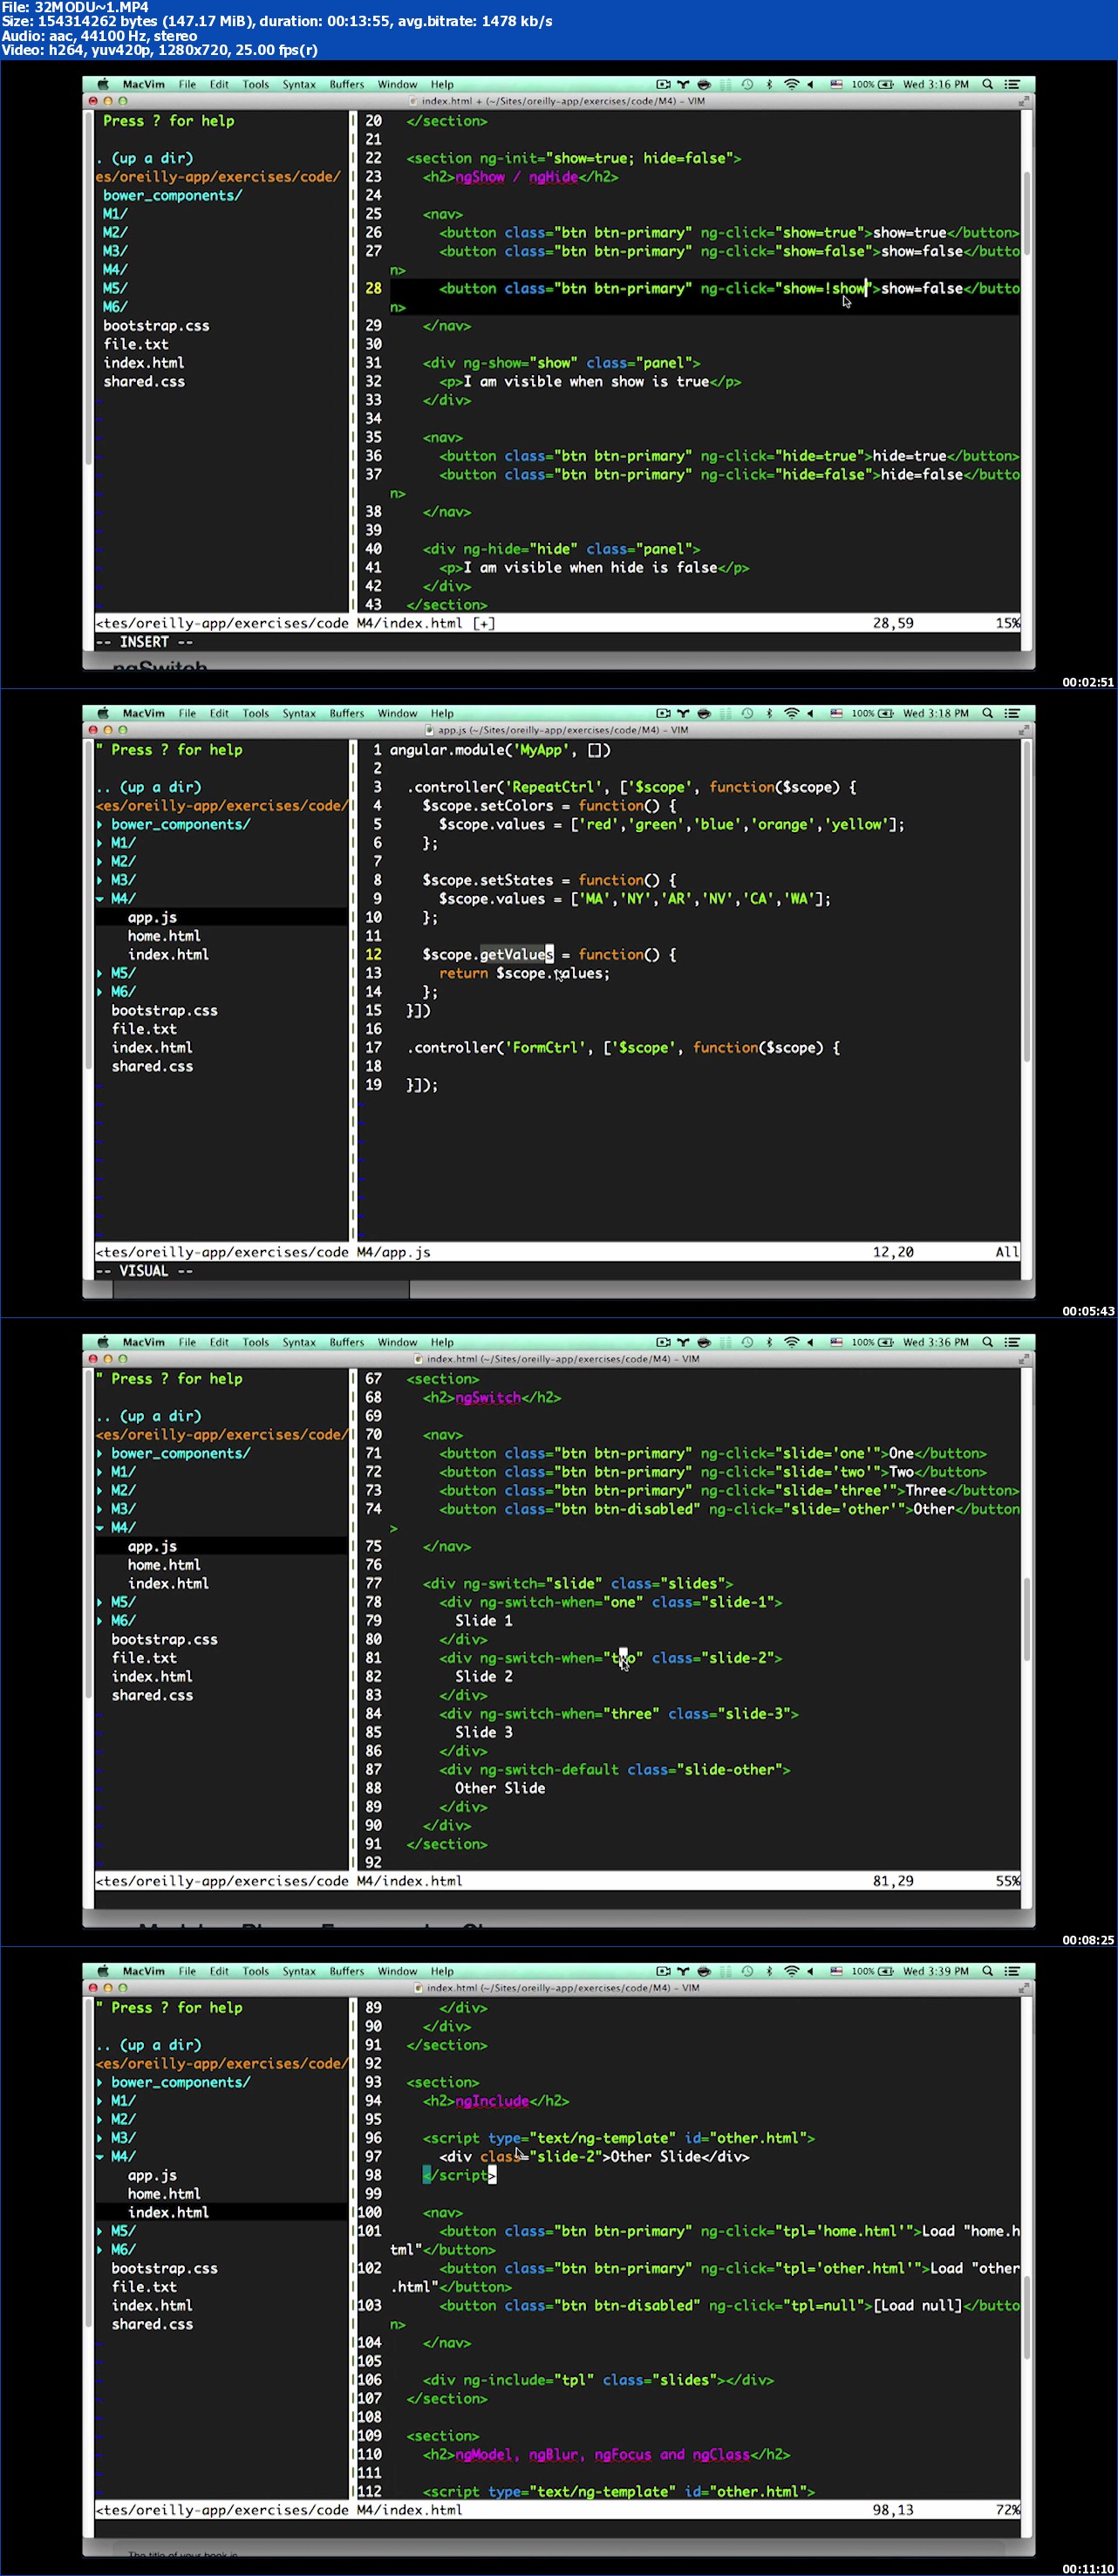Open shared.css in the 3:39 PM frame tree

coord(152,2324)
